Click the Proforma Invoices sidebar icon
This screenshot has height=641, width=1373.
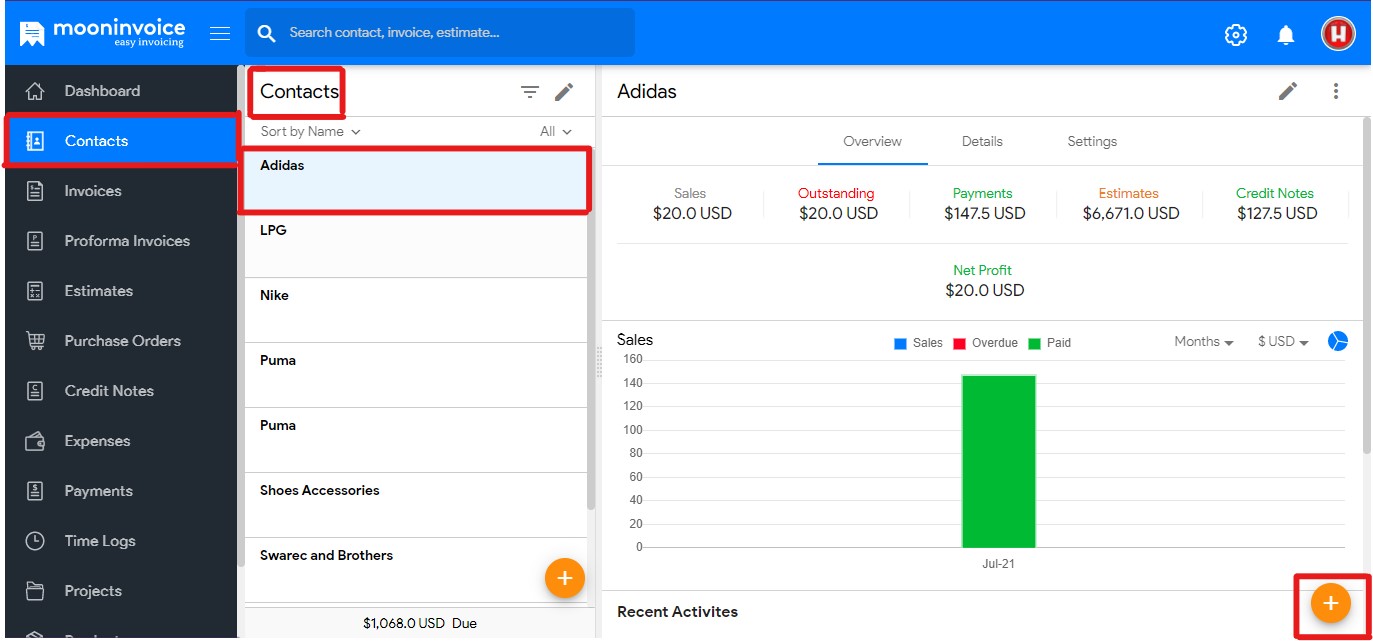(x=35, y=241)
